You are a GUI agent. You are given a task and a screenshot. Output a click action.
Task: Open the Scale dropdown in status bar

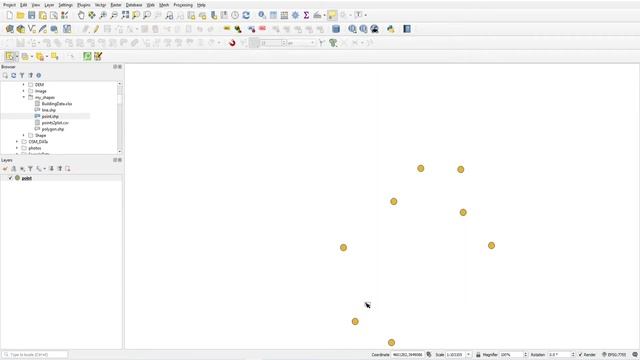[x=468, y=355]
